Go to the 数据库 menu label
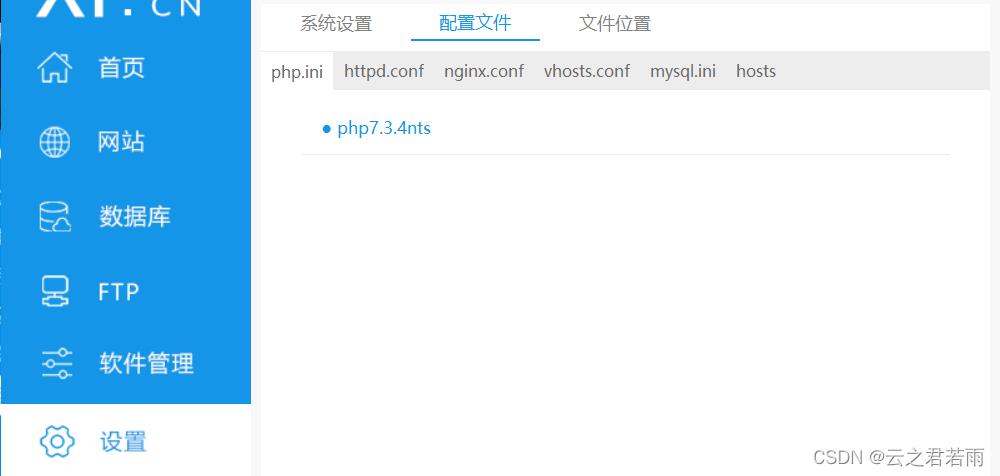Screen dimensions: 1000x476 coord(135,217)
